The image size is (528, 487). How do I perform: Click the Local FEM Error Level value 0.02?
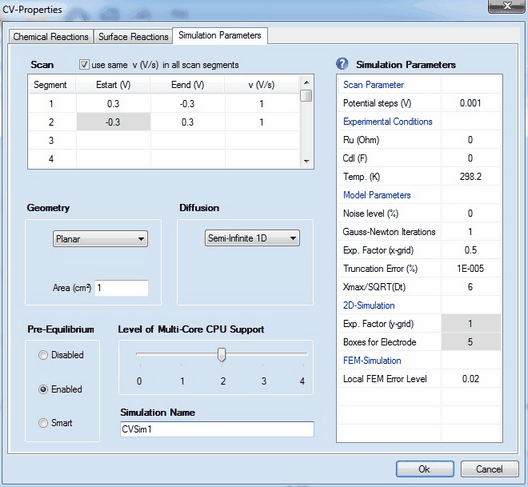470,379
